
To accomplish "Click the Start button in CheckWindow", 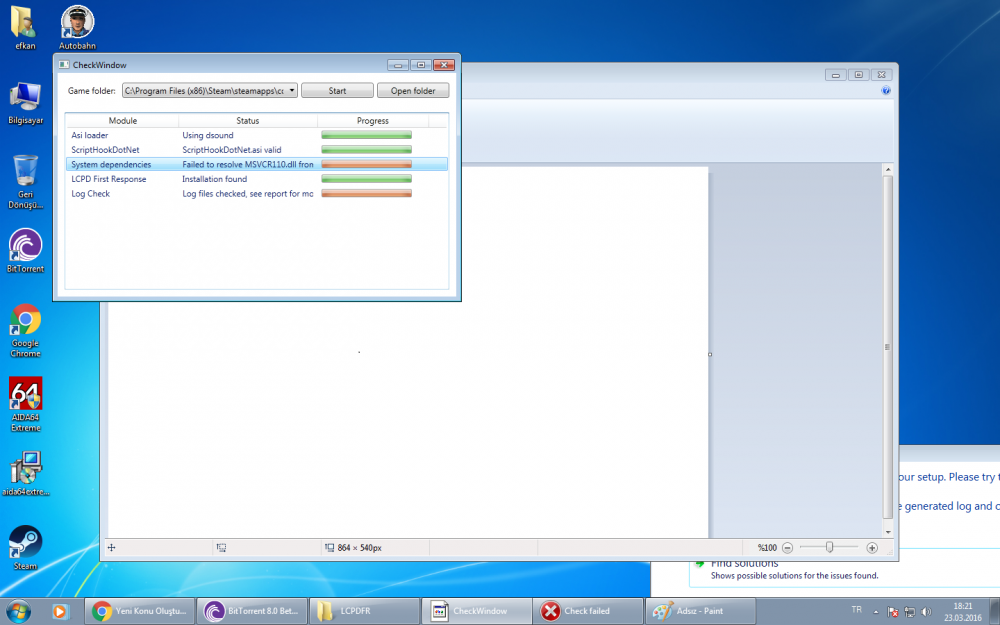I will 337,91.
